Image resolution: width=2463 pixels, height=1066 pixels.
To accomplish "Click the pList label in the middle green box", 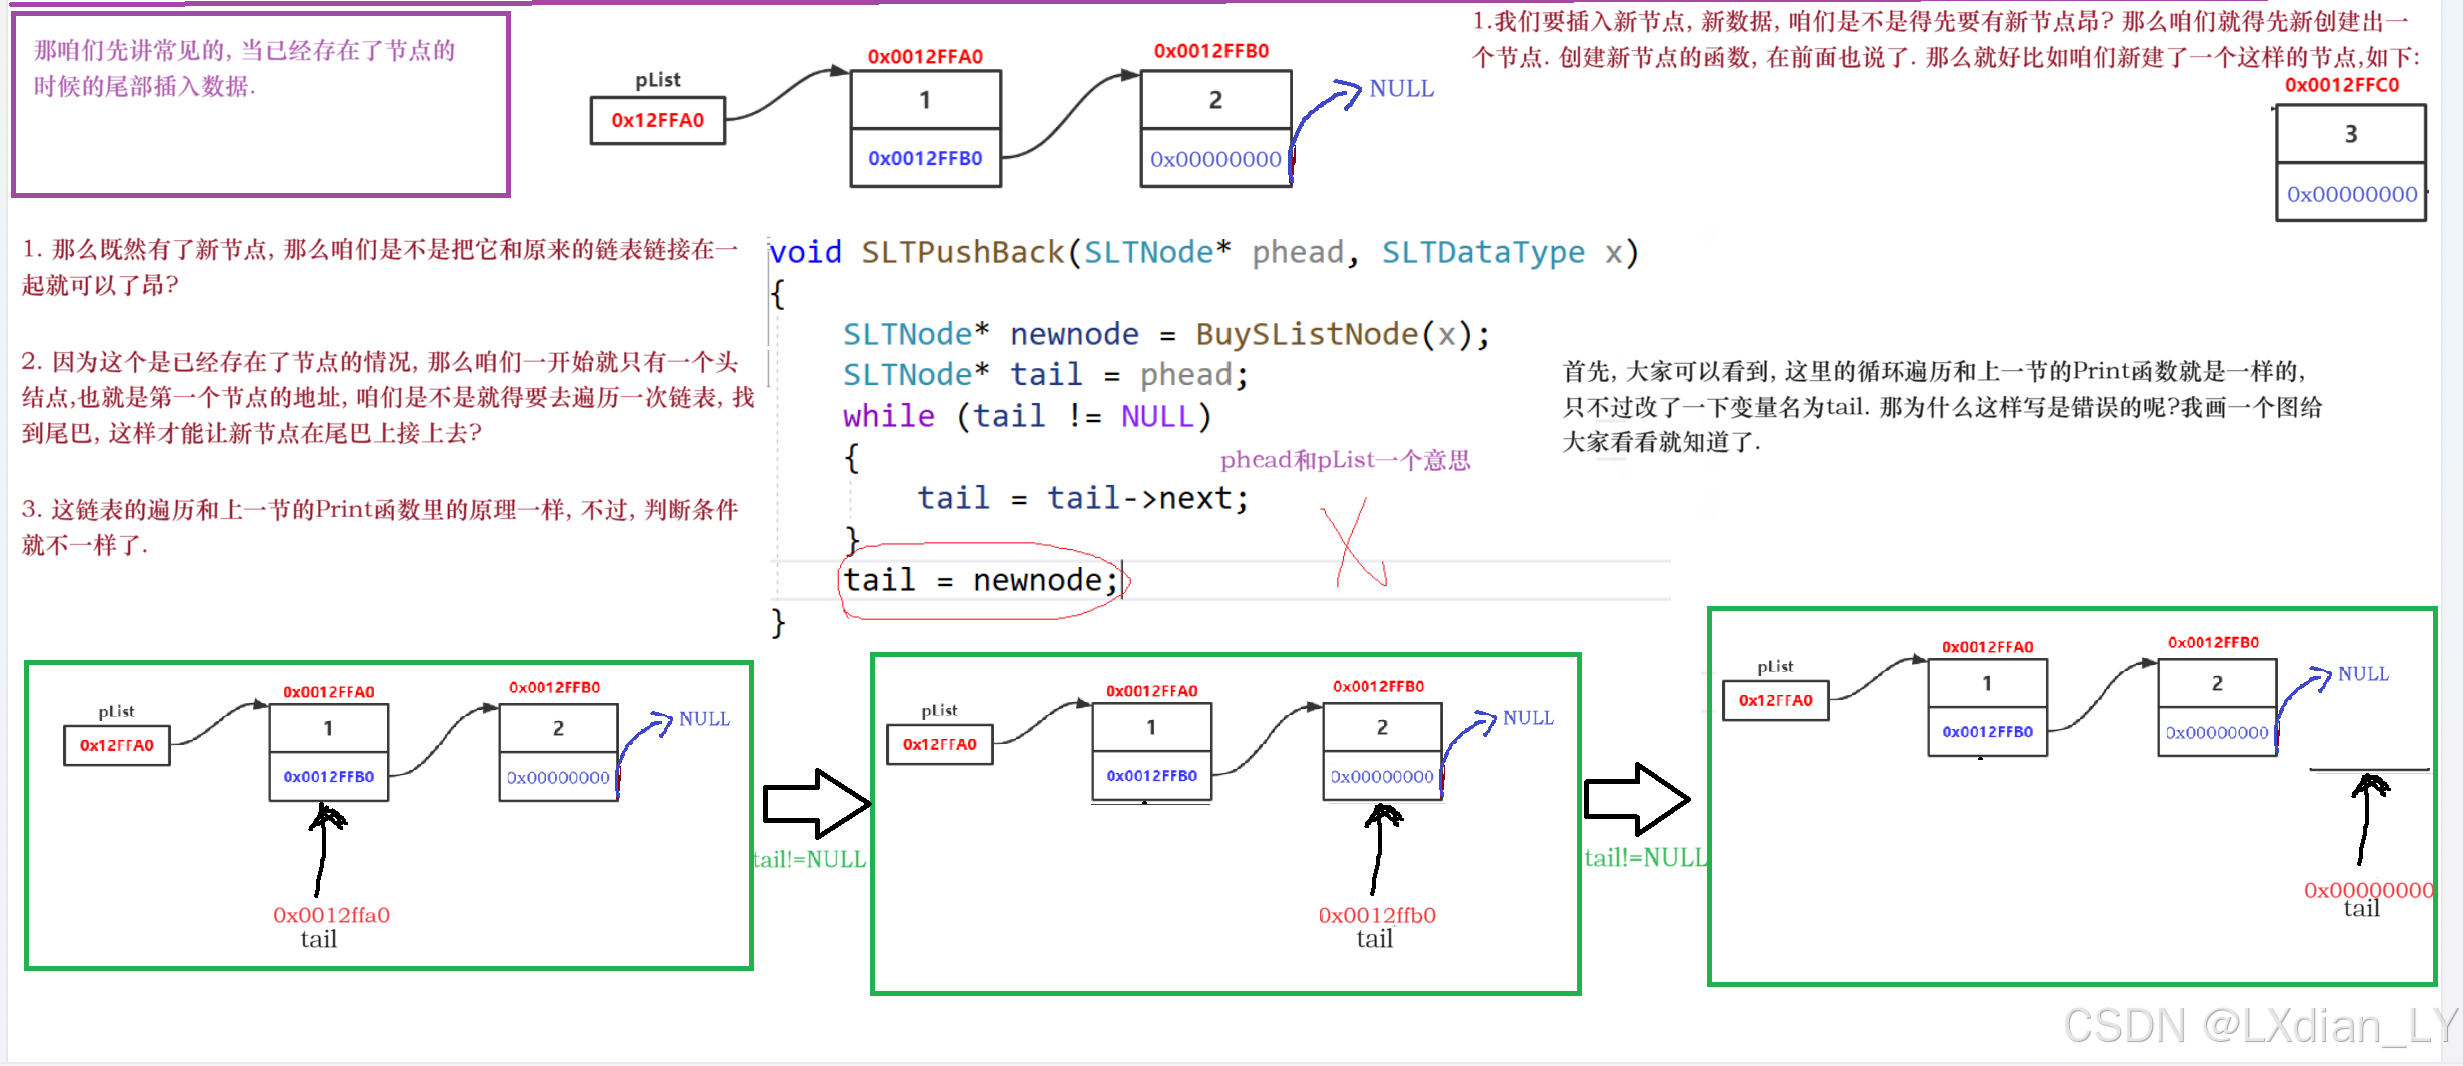I will [x=939, y=710].
